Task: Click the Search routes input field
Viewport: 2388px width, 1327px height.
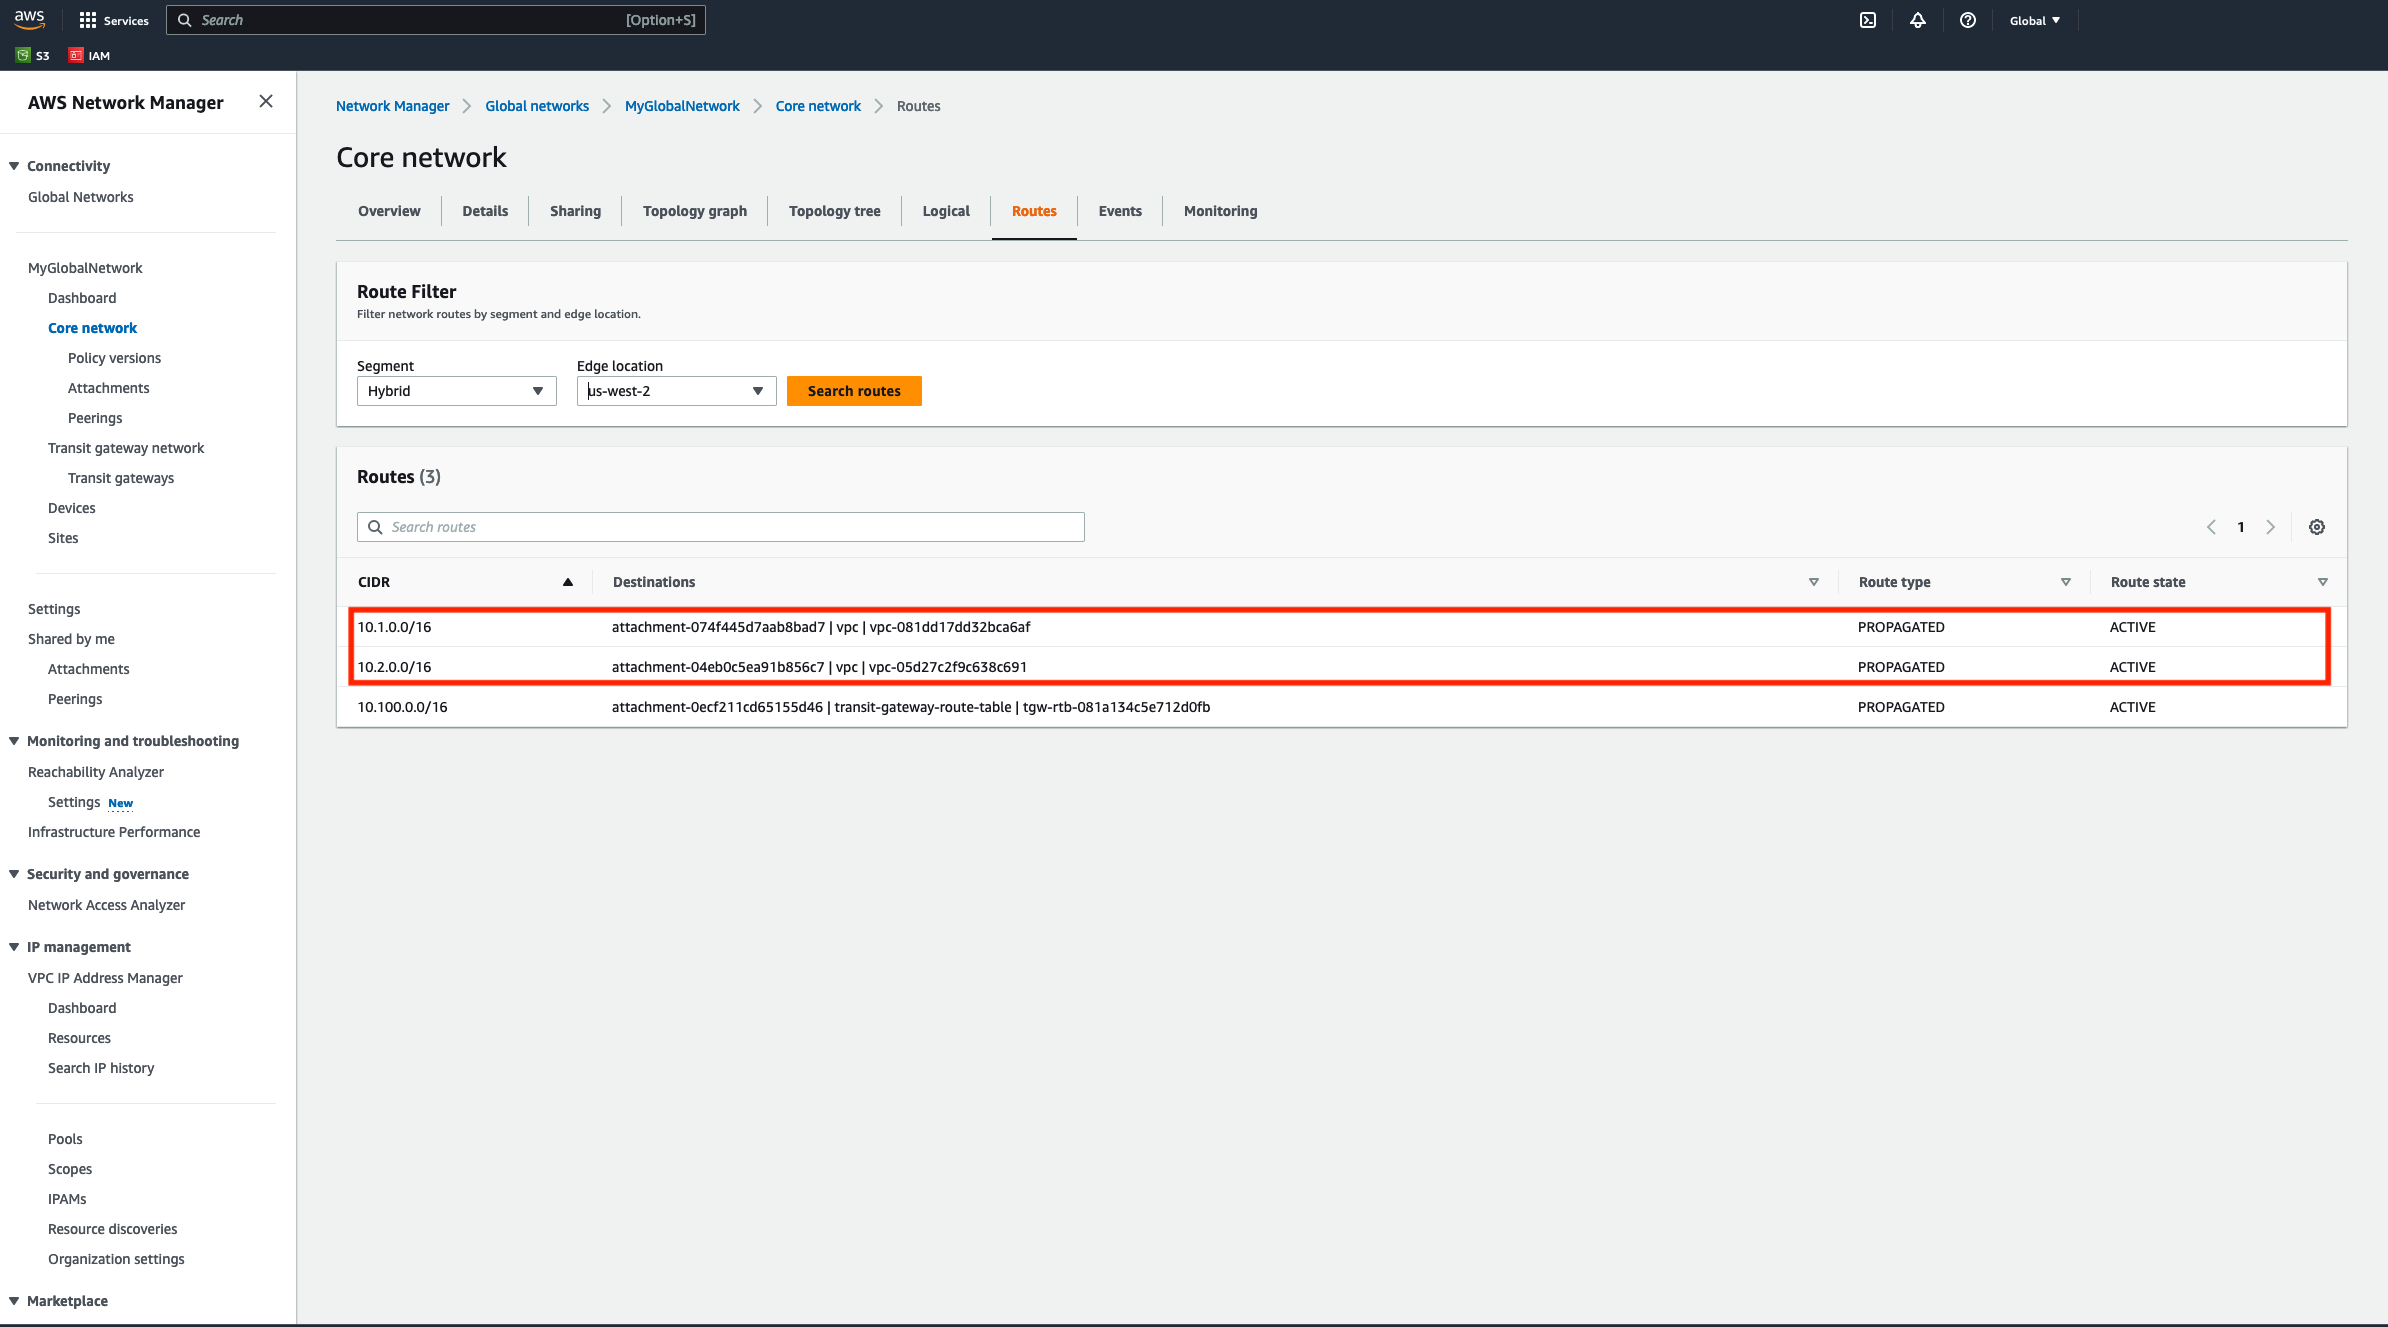Action: pos(720,526)
